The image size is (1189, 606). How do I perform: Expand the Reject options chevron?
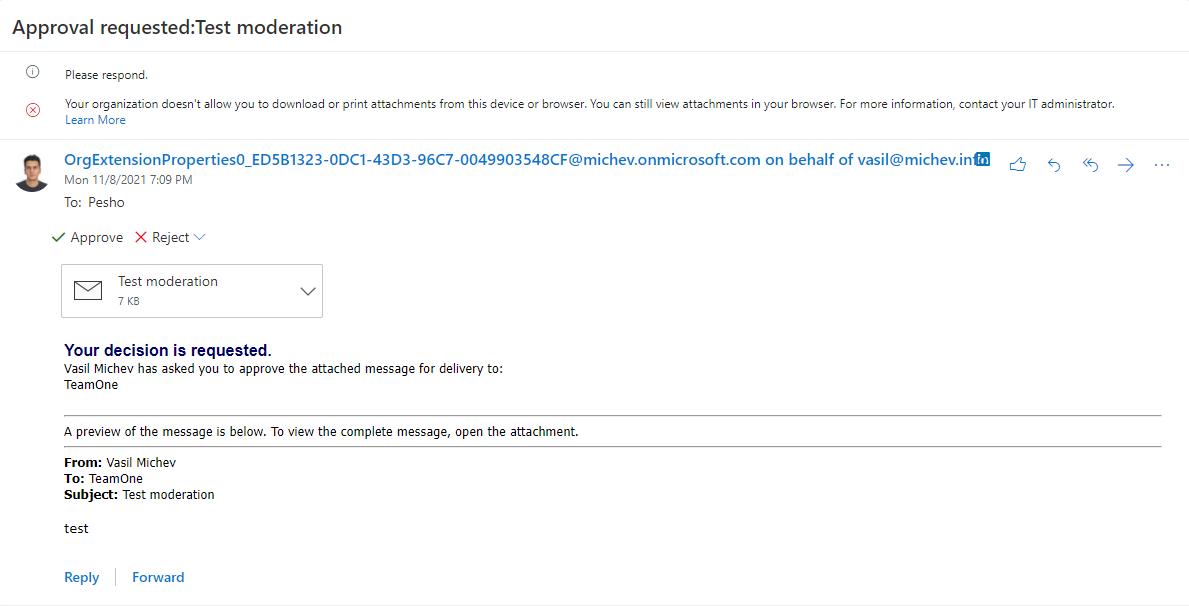(200, 238)
